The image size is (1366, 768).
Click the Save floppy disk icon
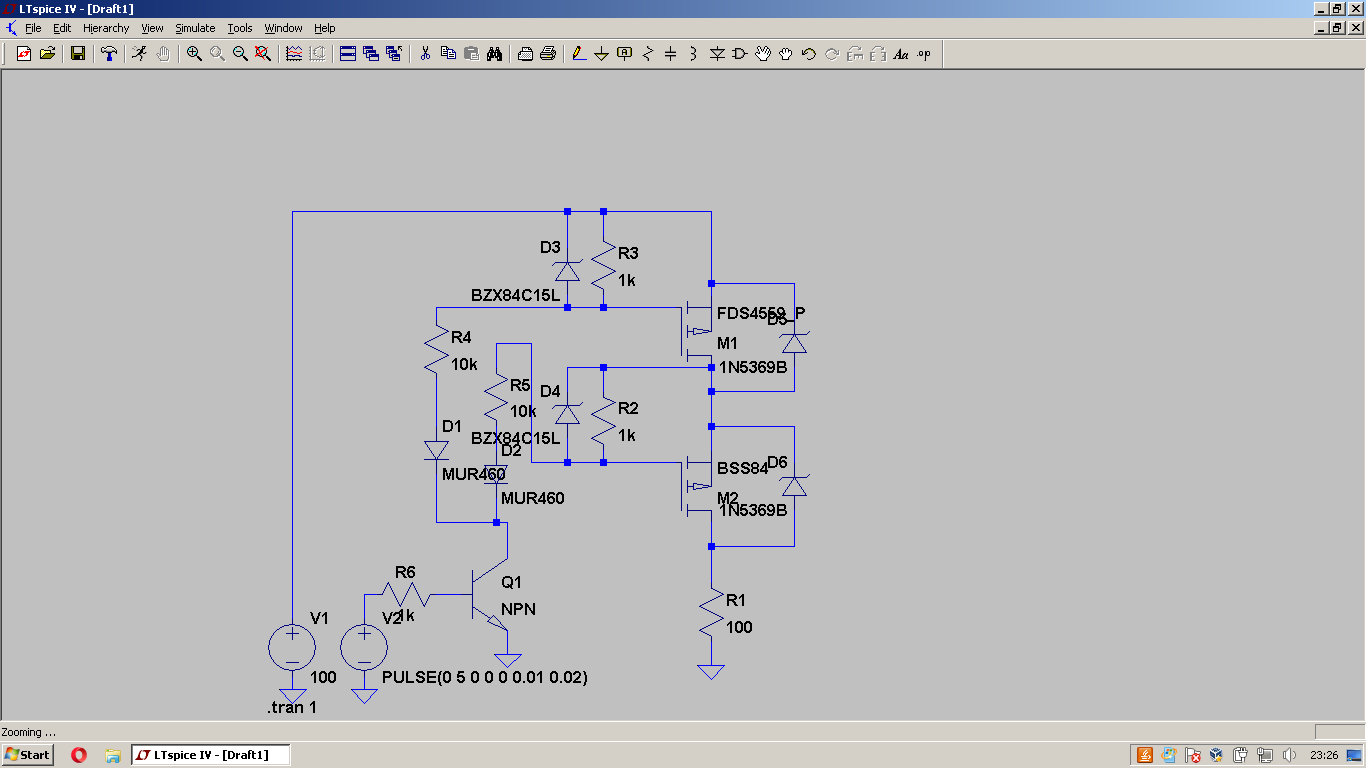tap(78, 54)
